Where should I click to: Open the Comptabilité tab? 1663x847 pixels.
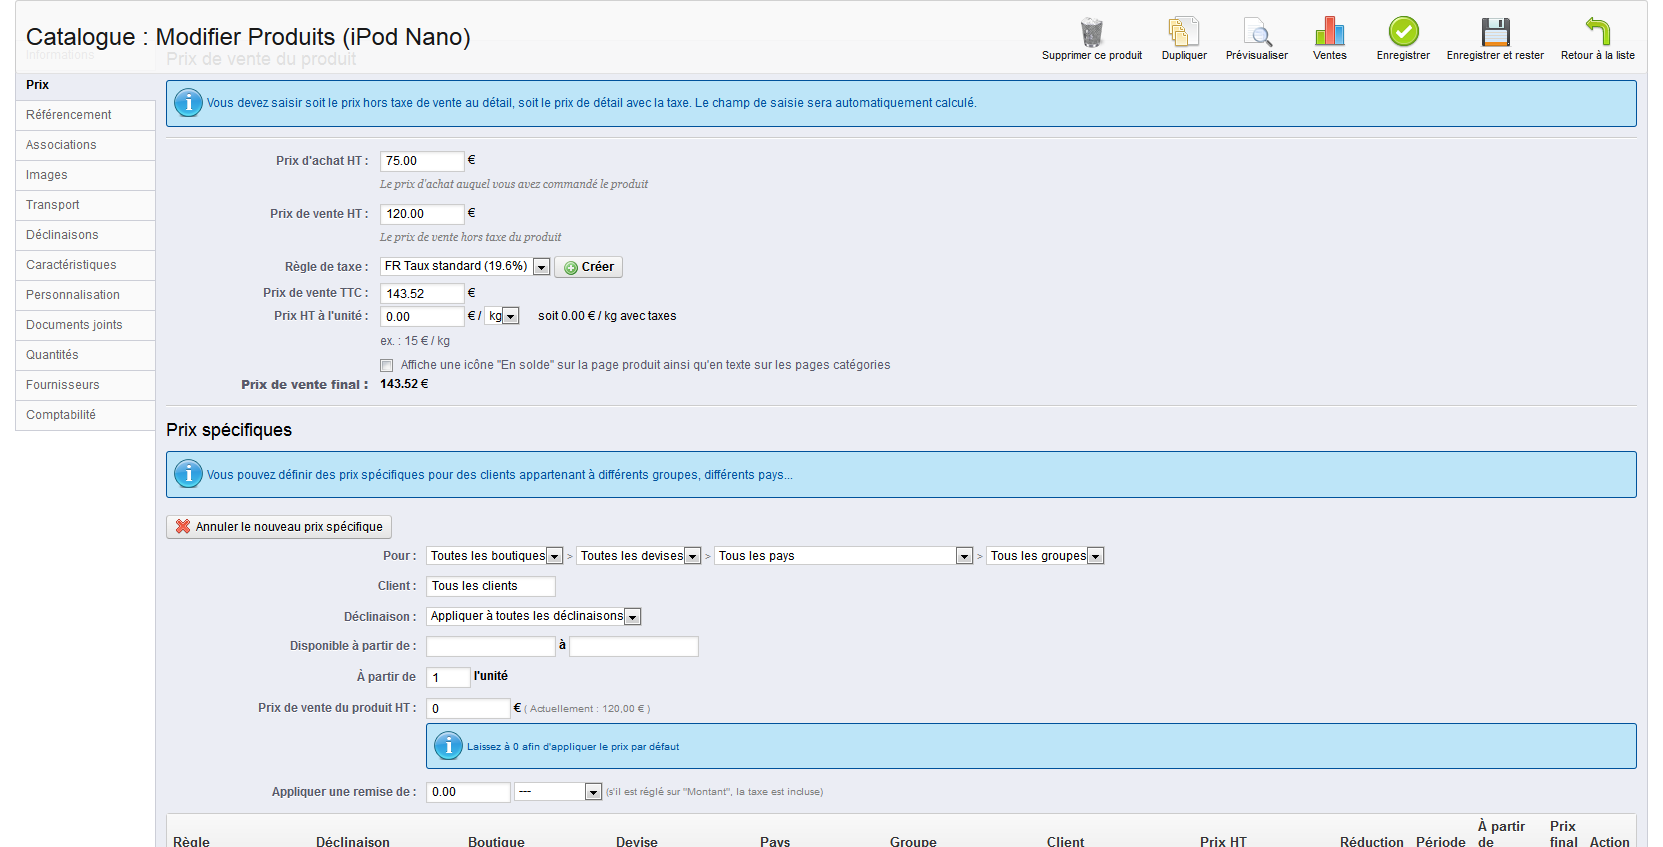85,415
